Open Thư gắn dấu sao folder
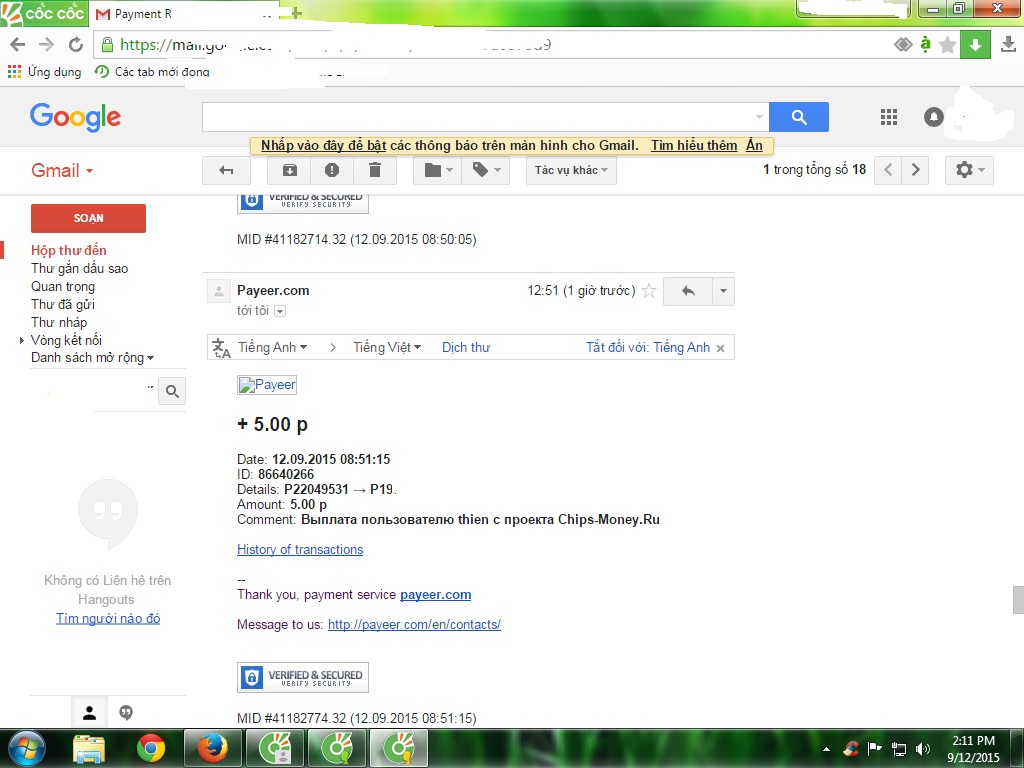Image resolution: width=1024 pixels, height=768 pixels. tap(80, 268)
